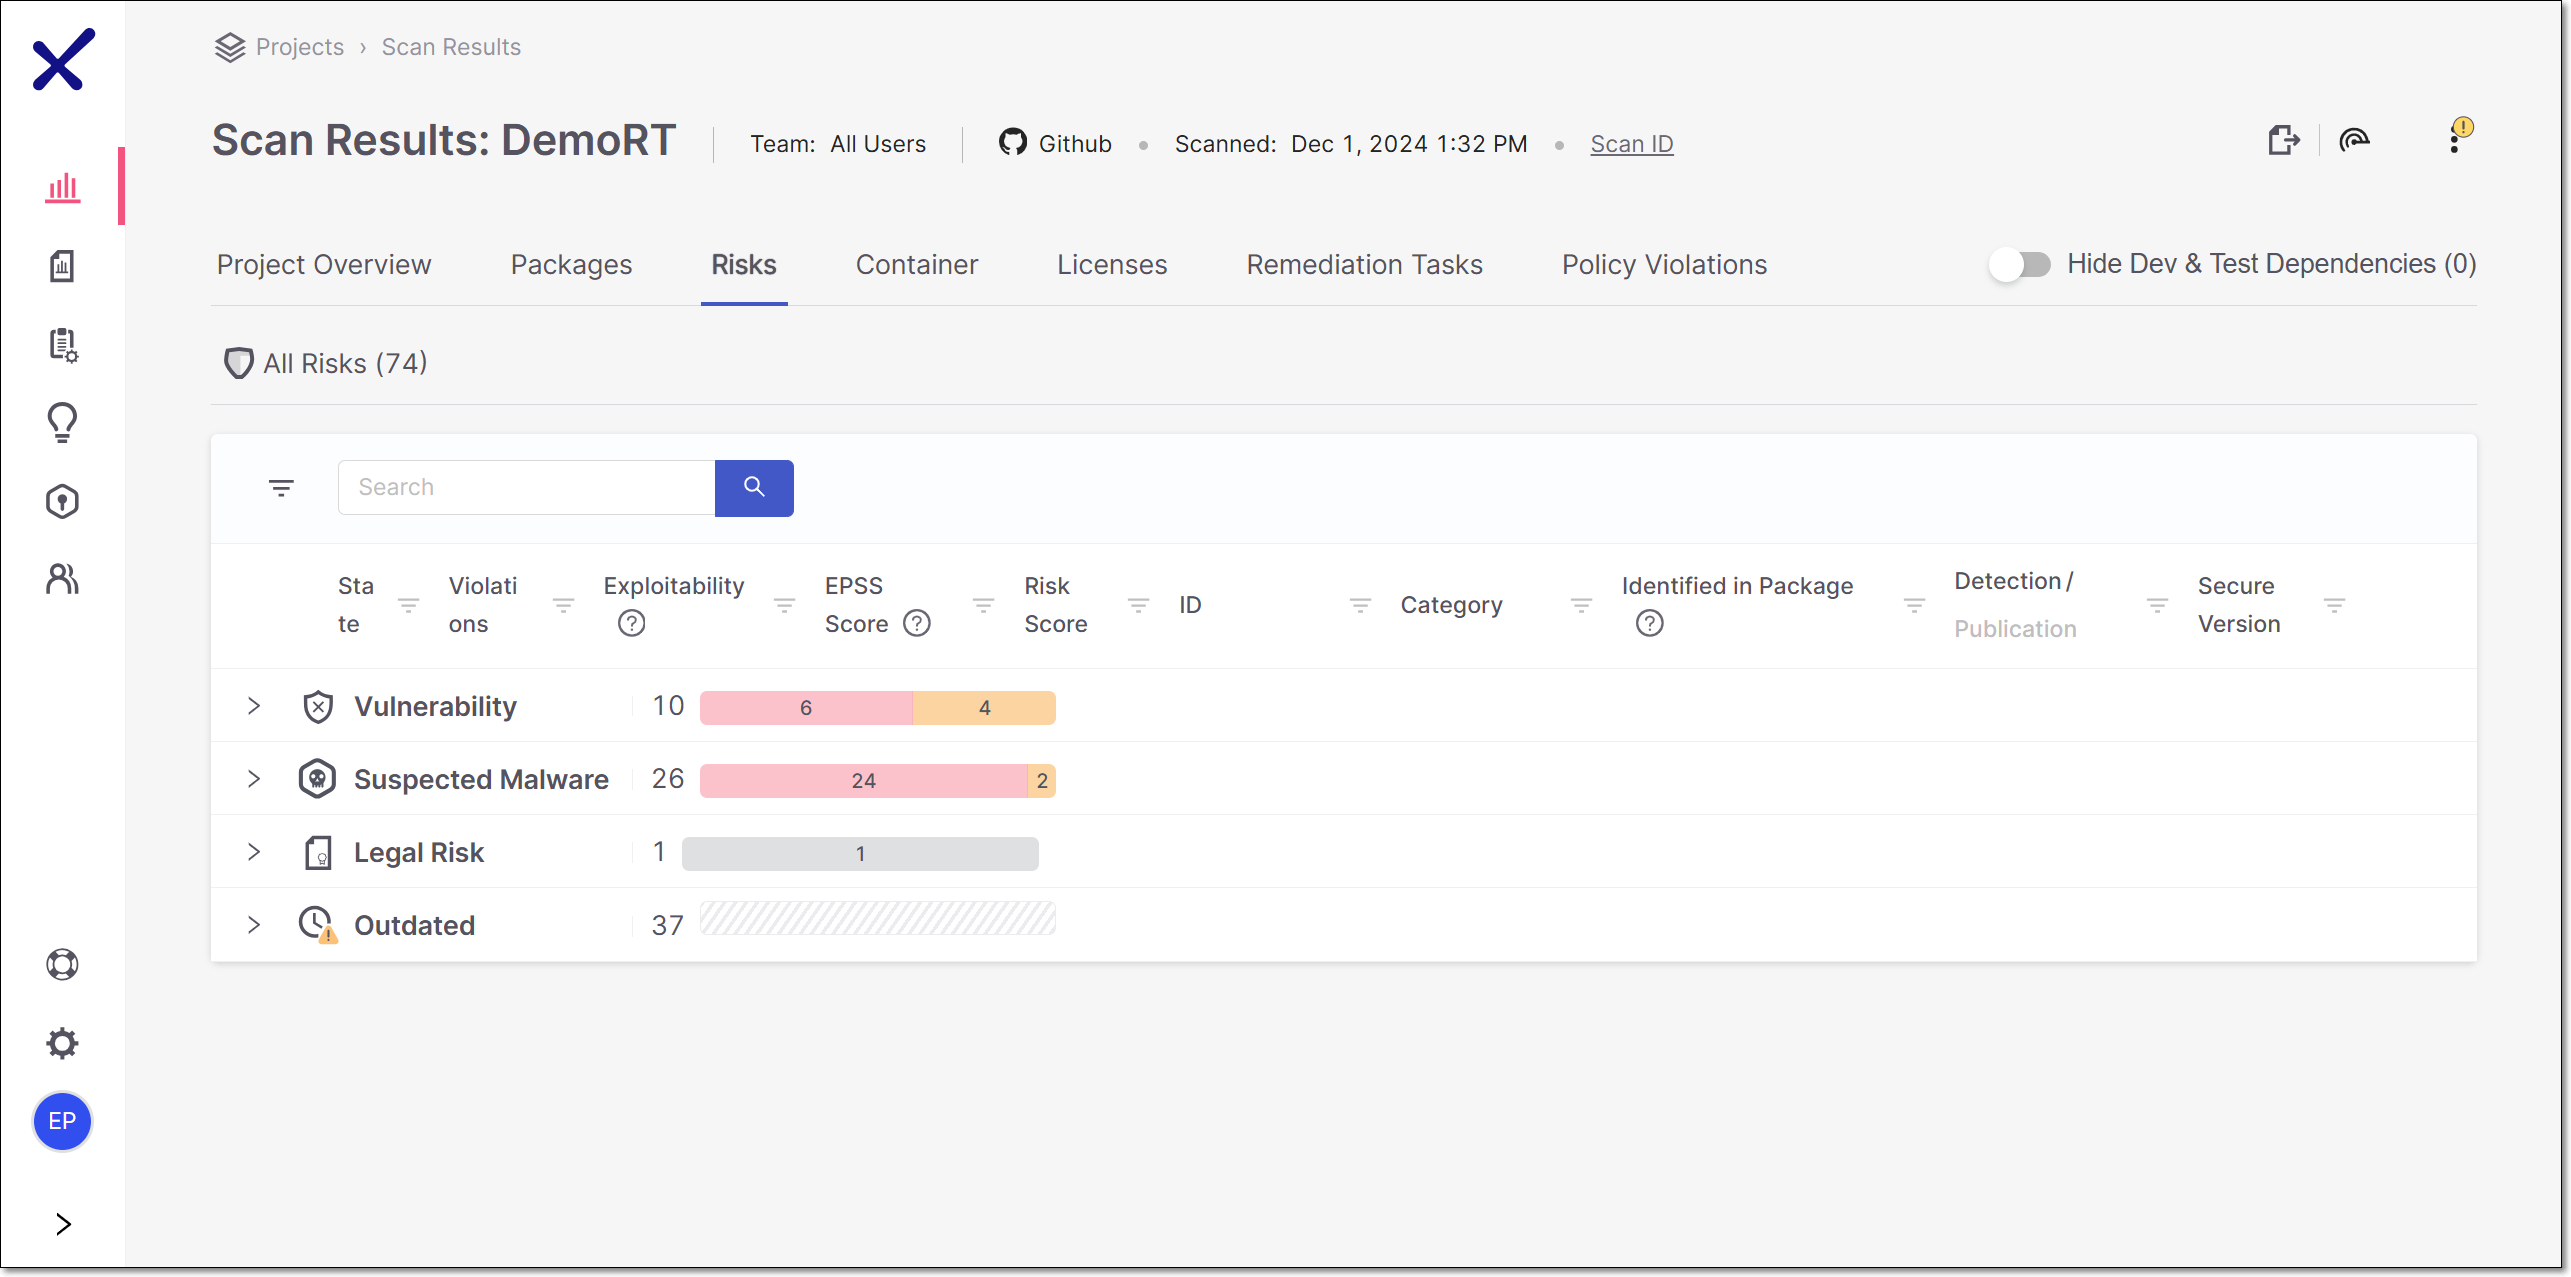Click the hatched Outdated bar

point(878,918)
